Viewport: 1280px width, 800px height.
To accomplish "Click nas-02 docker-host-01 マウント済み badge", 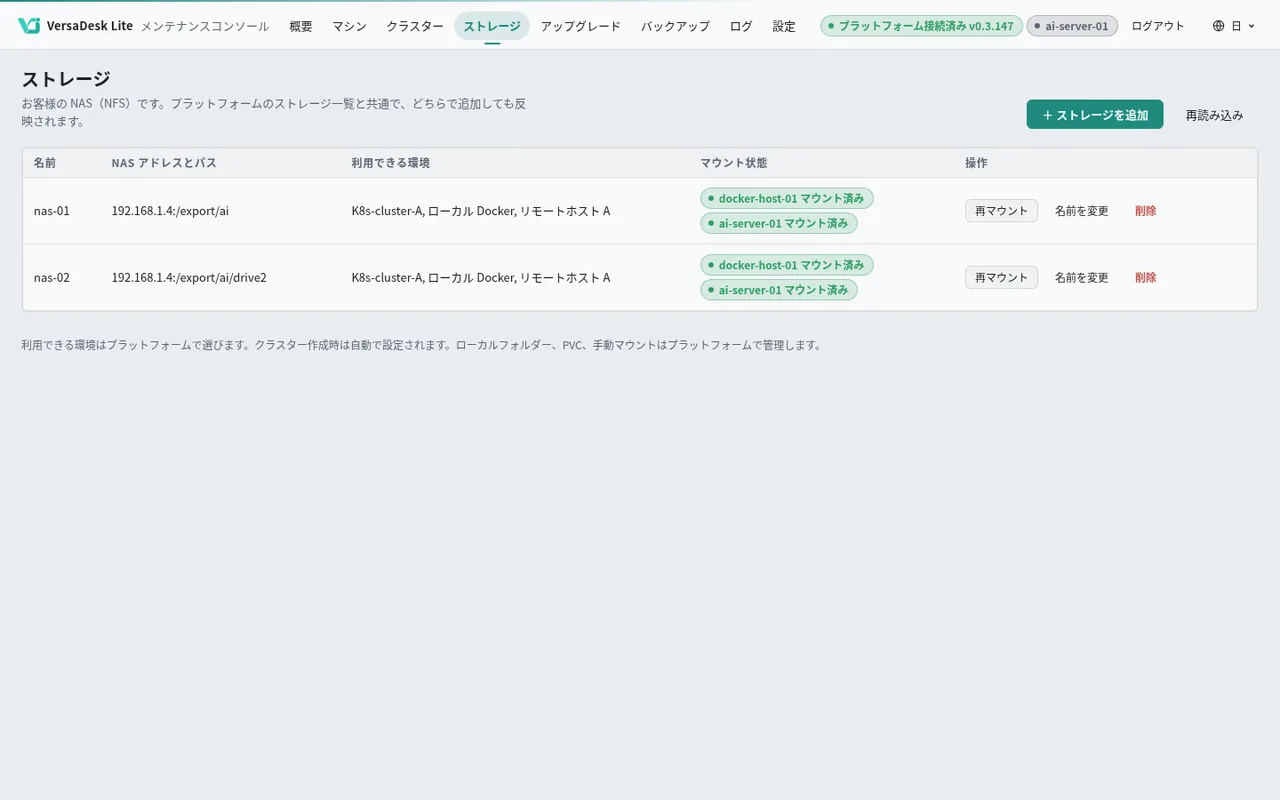I will click(787, 265).
